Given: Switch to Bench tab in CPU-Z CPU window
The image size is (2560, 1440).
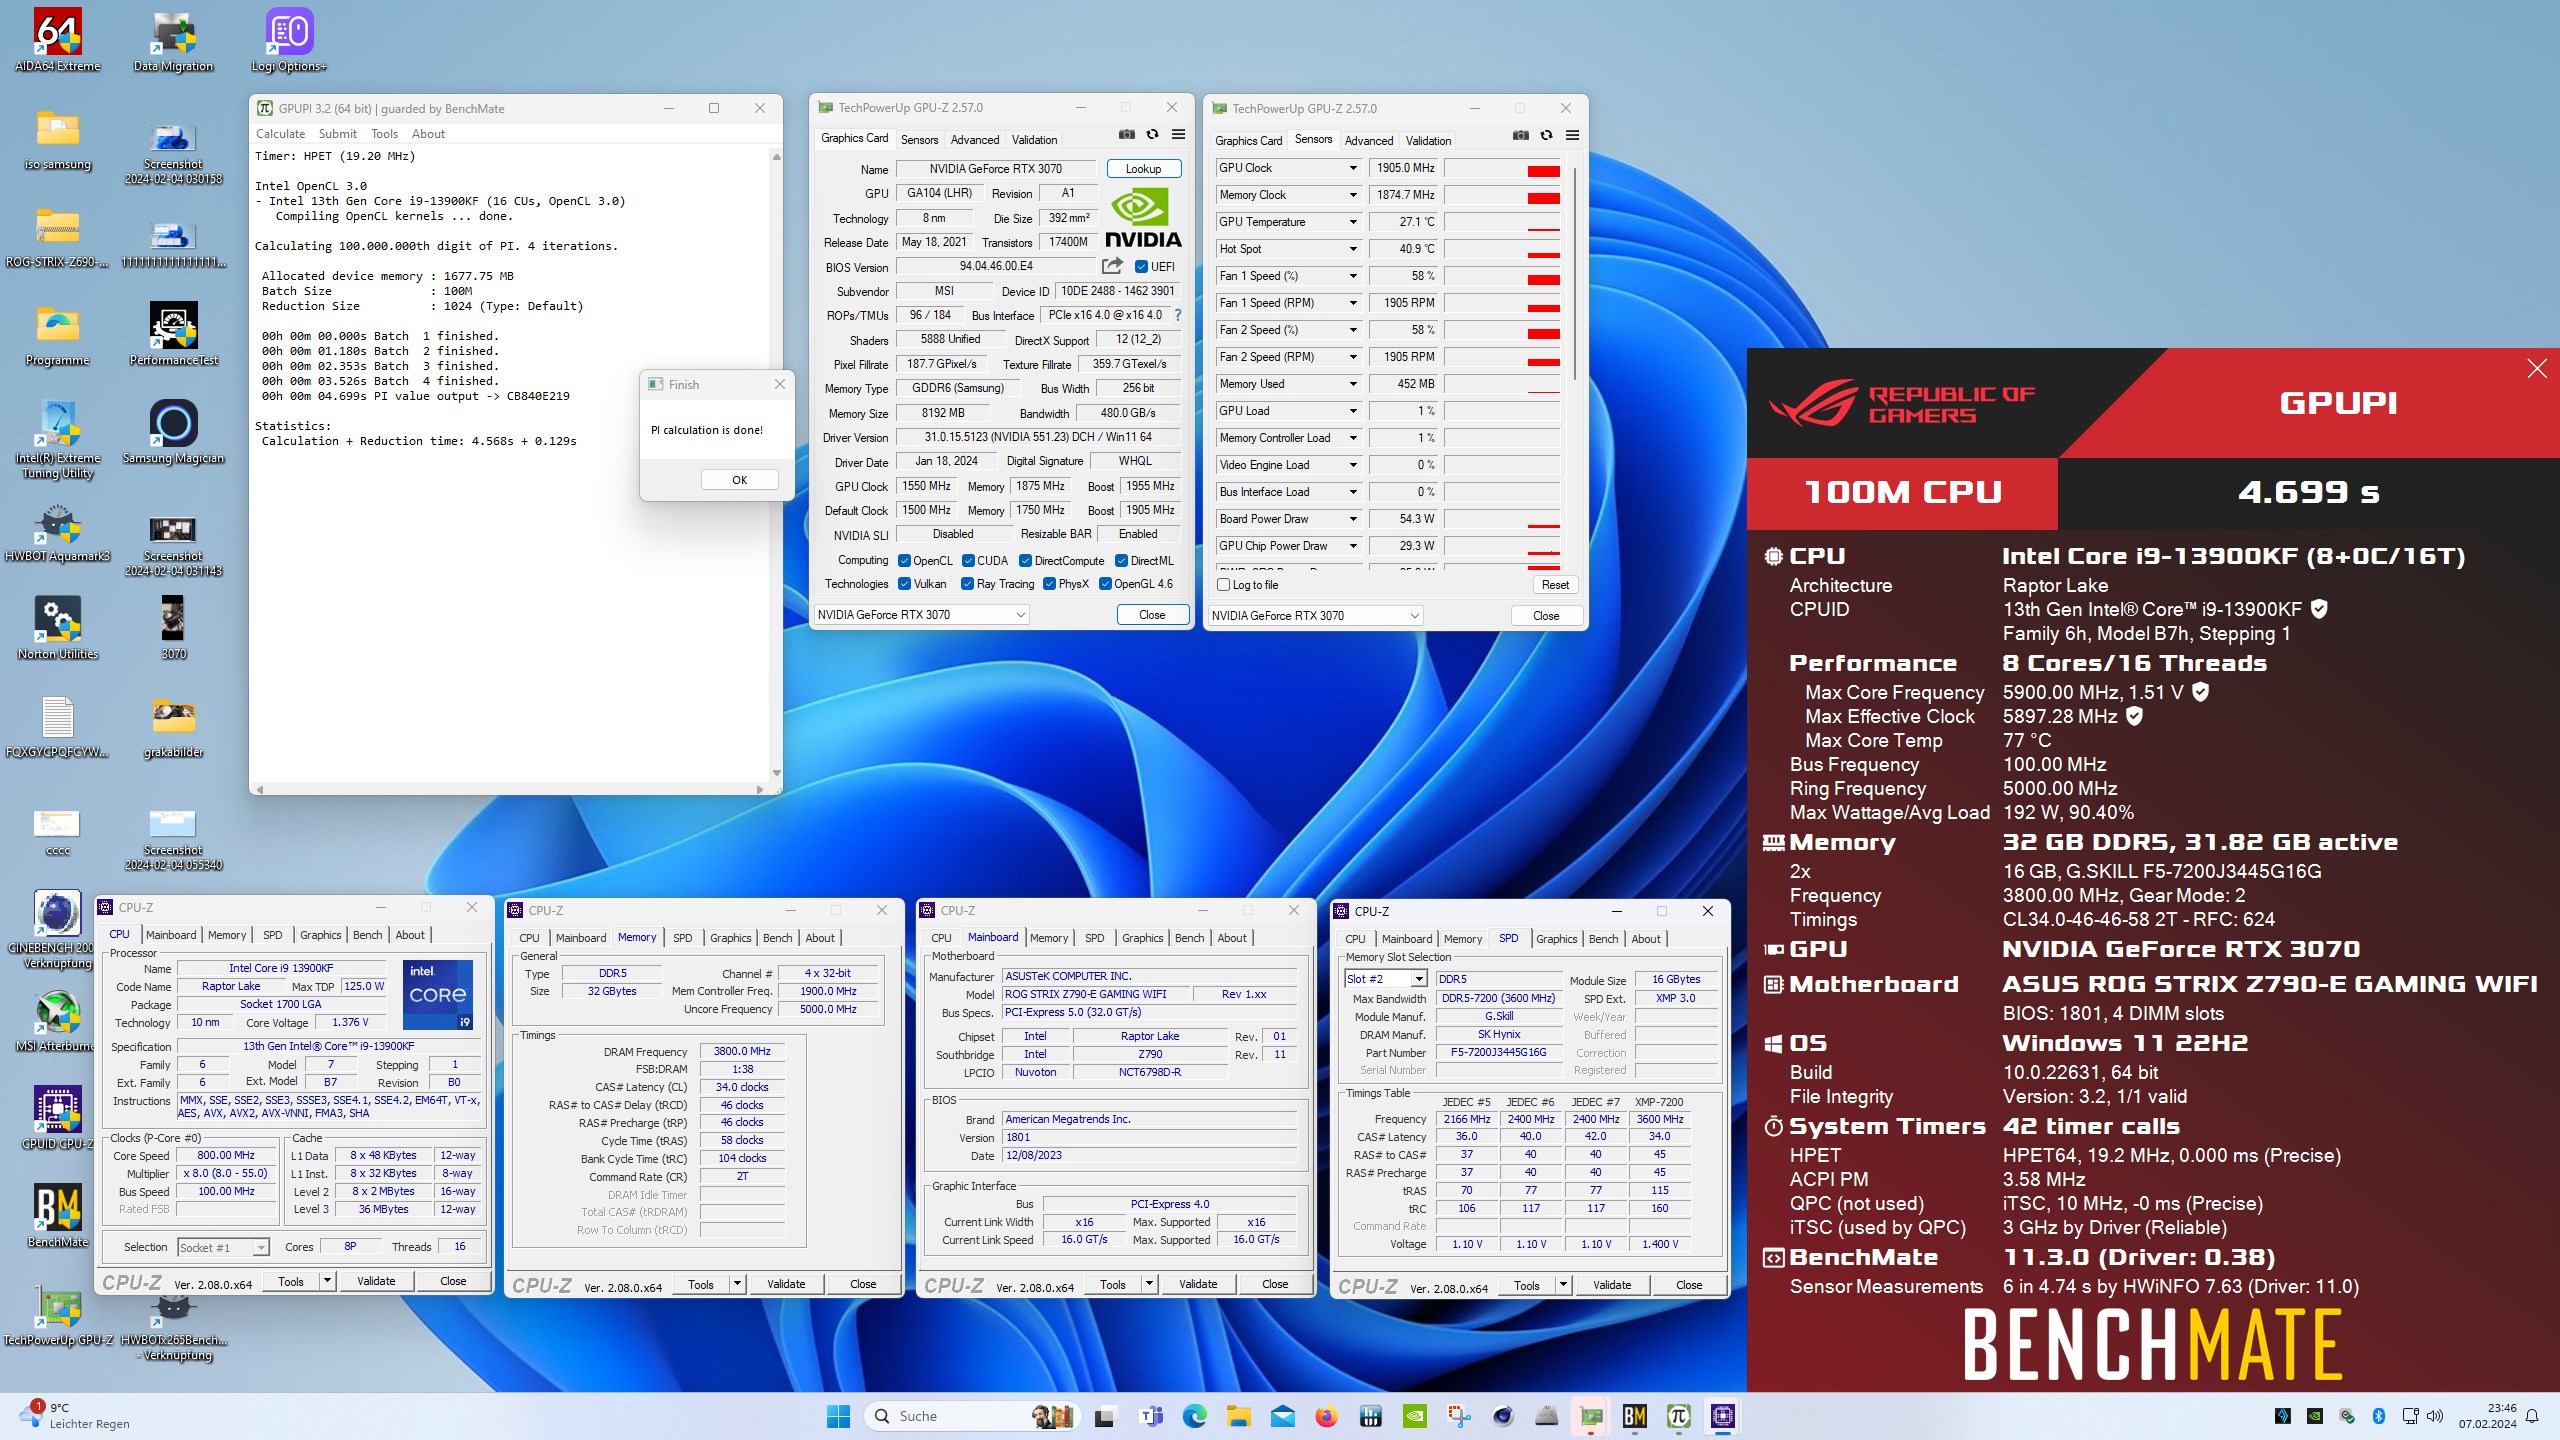Looking at the screenshot, I should click(x=367, y=935).
